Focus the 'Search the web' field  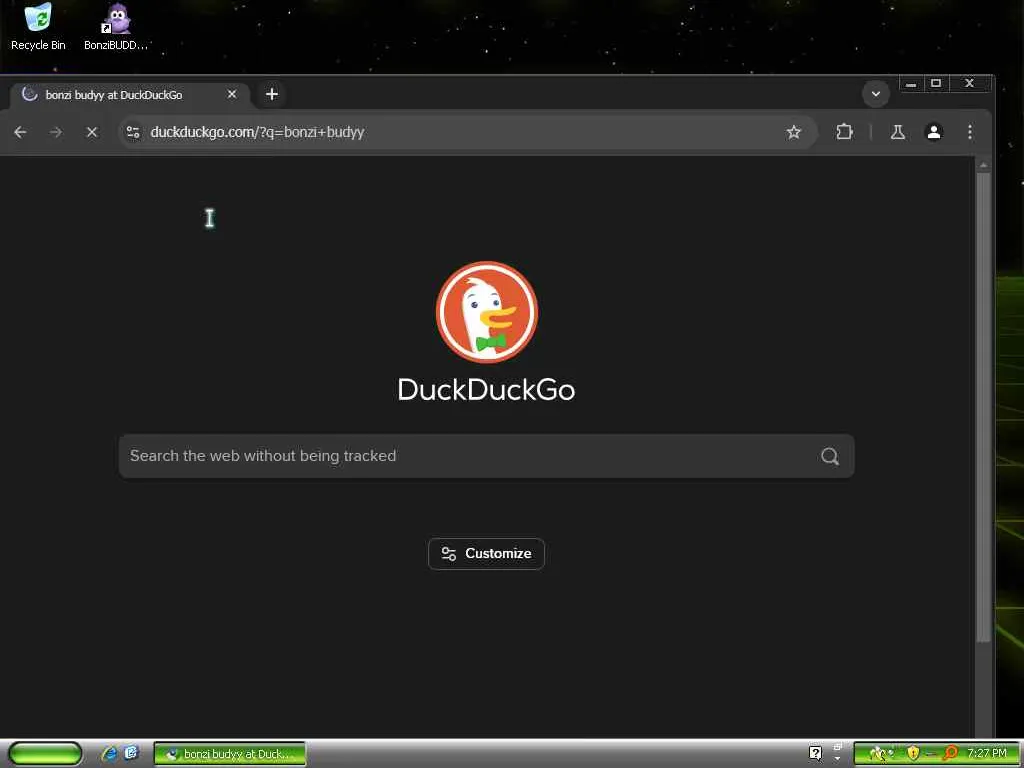coord(487,456)
